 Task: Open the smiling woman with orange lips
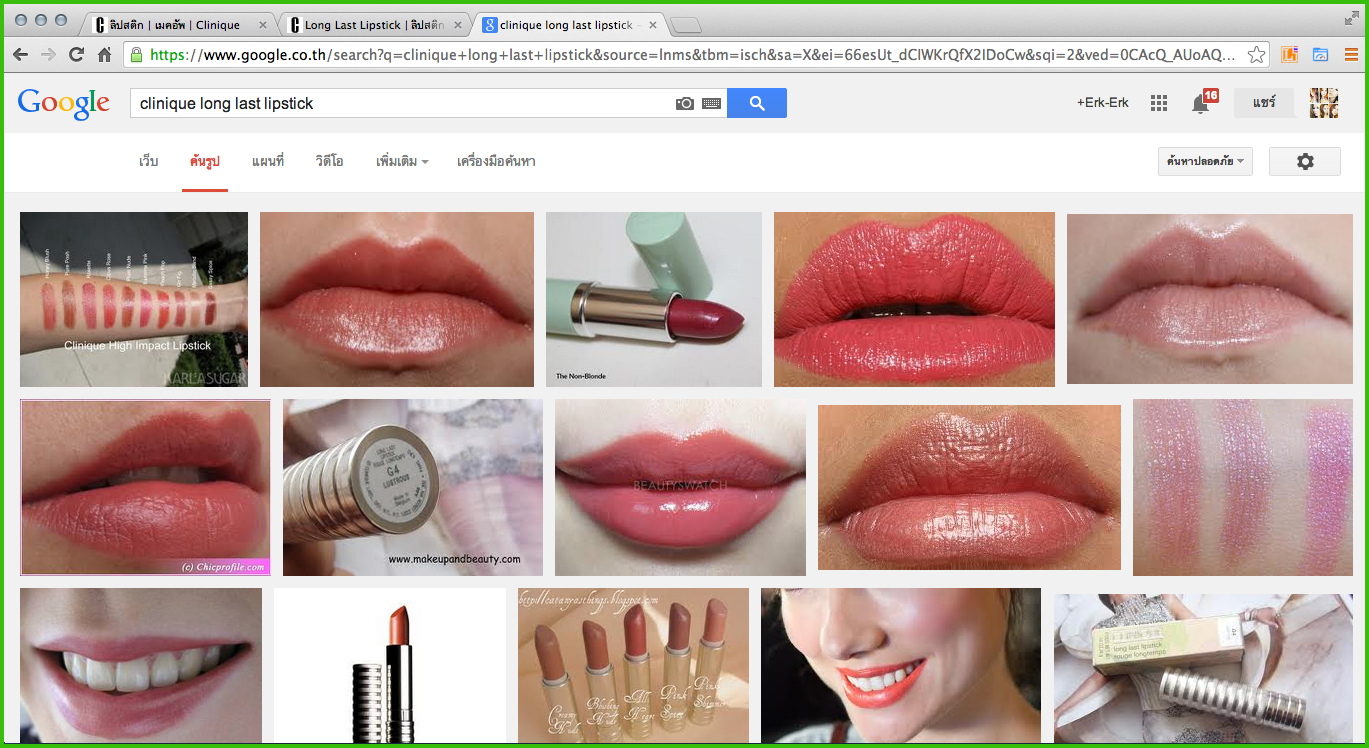[x=901, y=665]
